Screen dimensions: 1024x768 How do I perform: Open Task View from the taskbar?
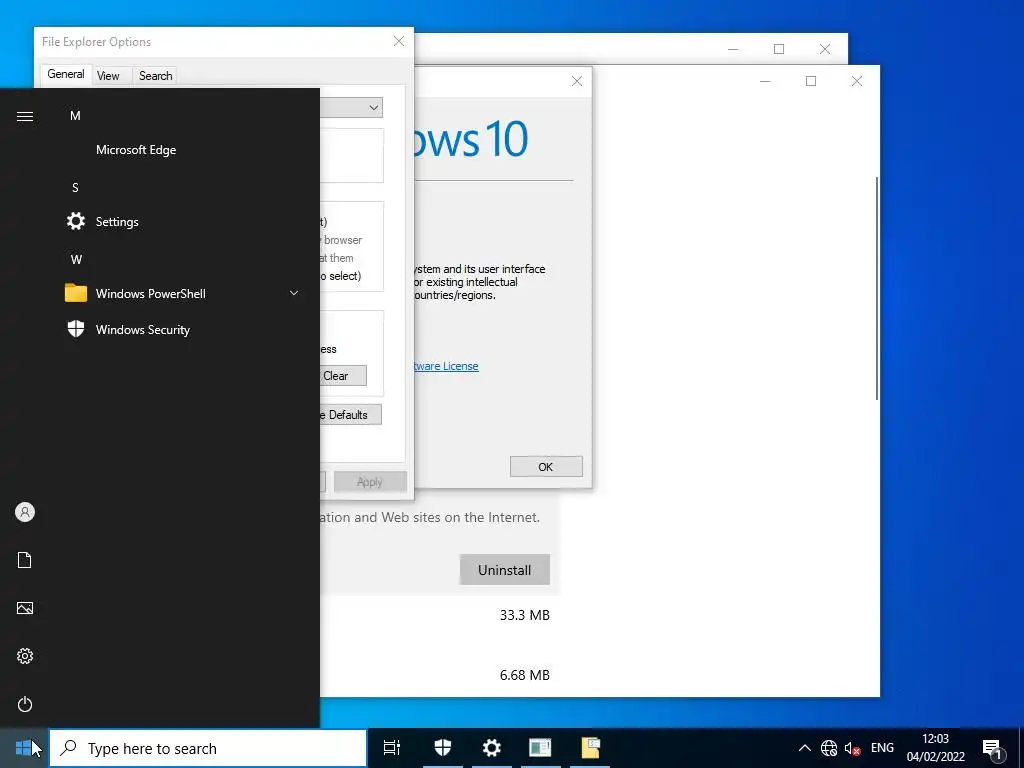pyautogui.click(x=392, y=748)
